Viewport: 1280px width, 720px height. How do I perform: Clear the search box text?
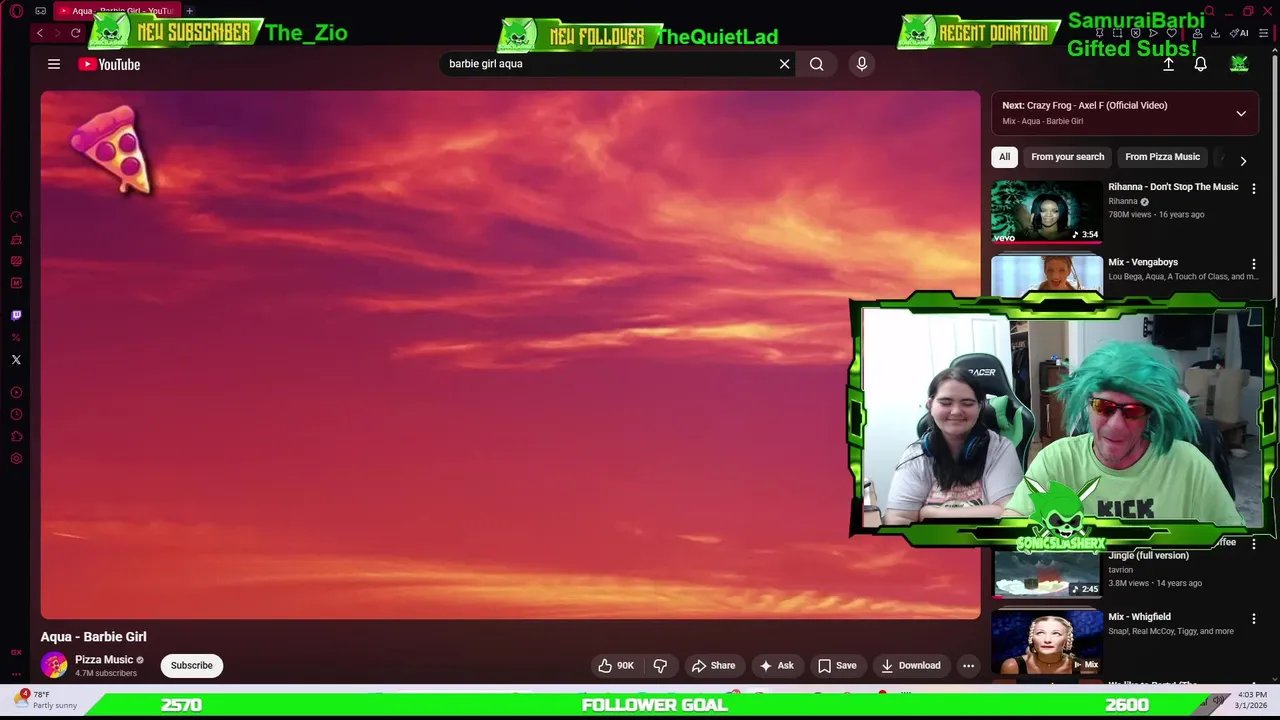(x=785, y=64)
